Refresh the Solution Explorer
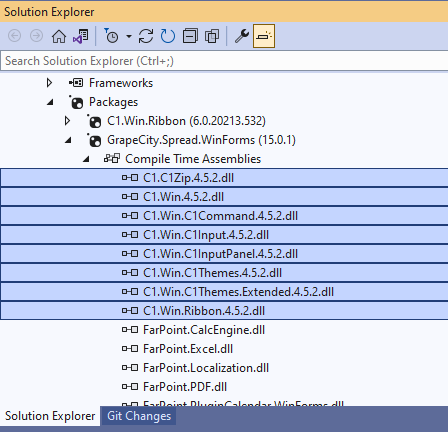The height and width of the screenshot is (432, 448). (168, 36)
